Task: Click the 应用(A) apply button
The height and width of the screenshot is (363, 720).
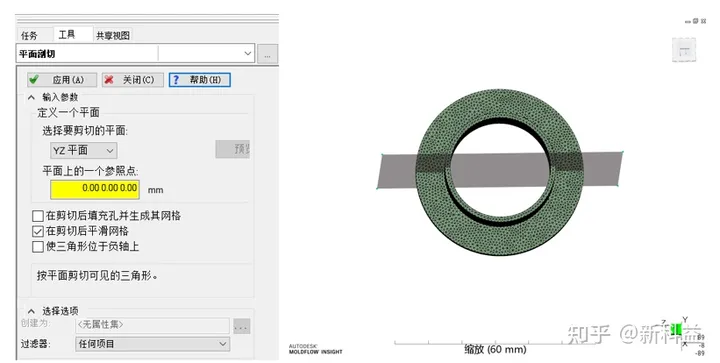Action: 62,80
